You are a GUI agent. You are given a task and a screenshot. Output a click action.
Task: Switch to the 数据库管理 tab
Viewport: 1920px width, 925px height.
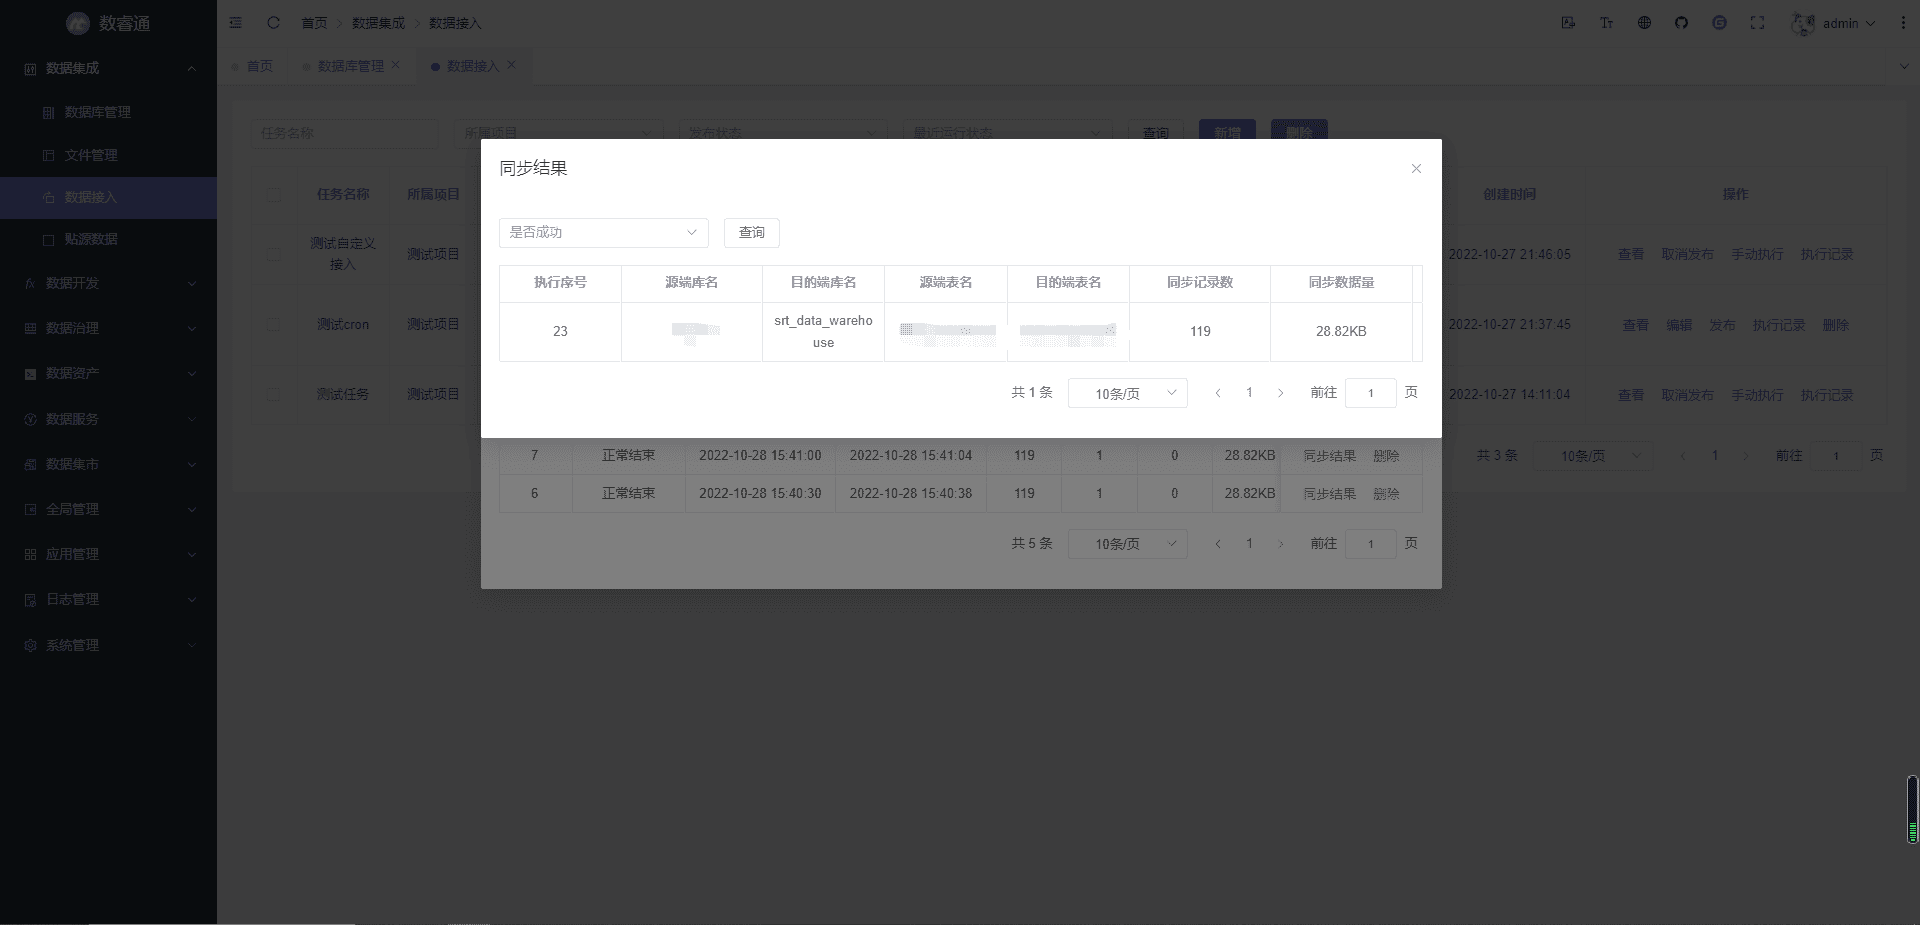point(349,66)
